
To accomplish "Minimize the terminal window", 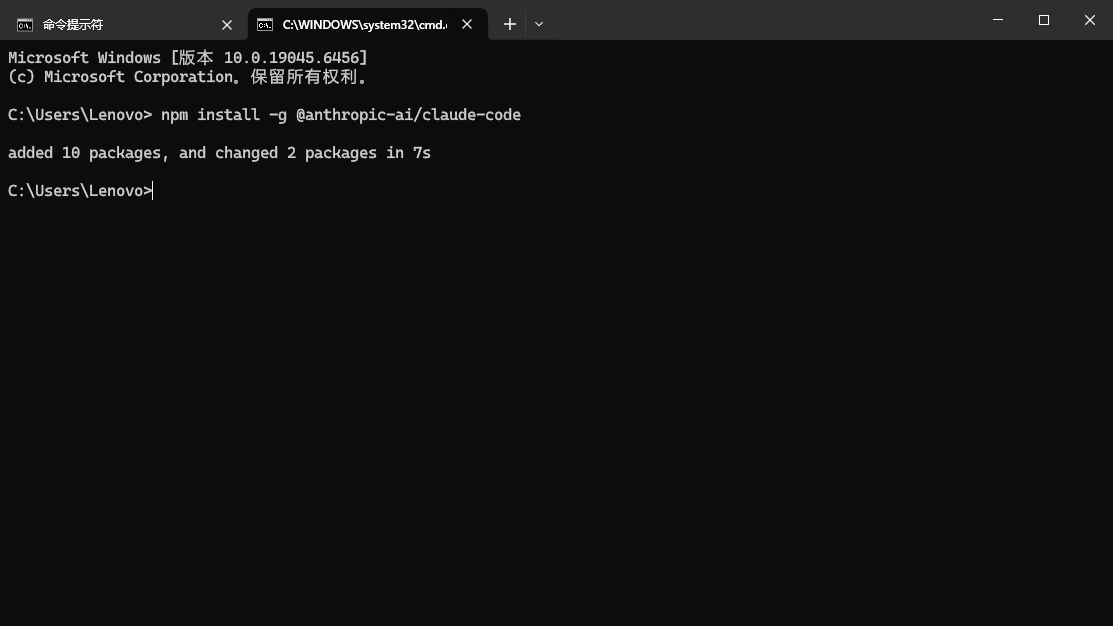I will coord(998,20).
